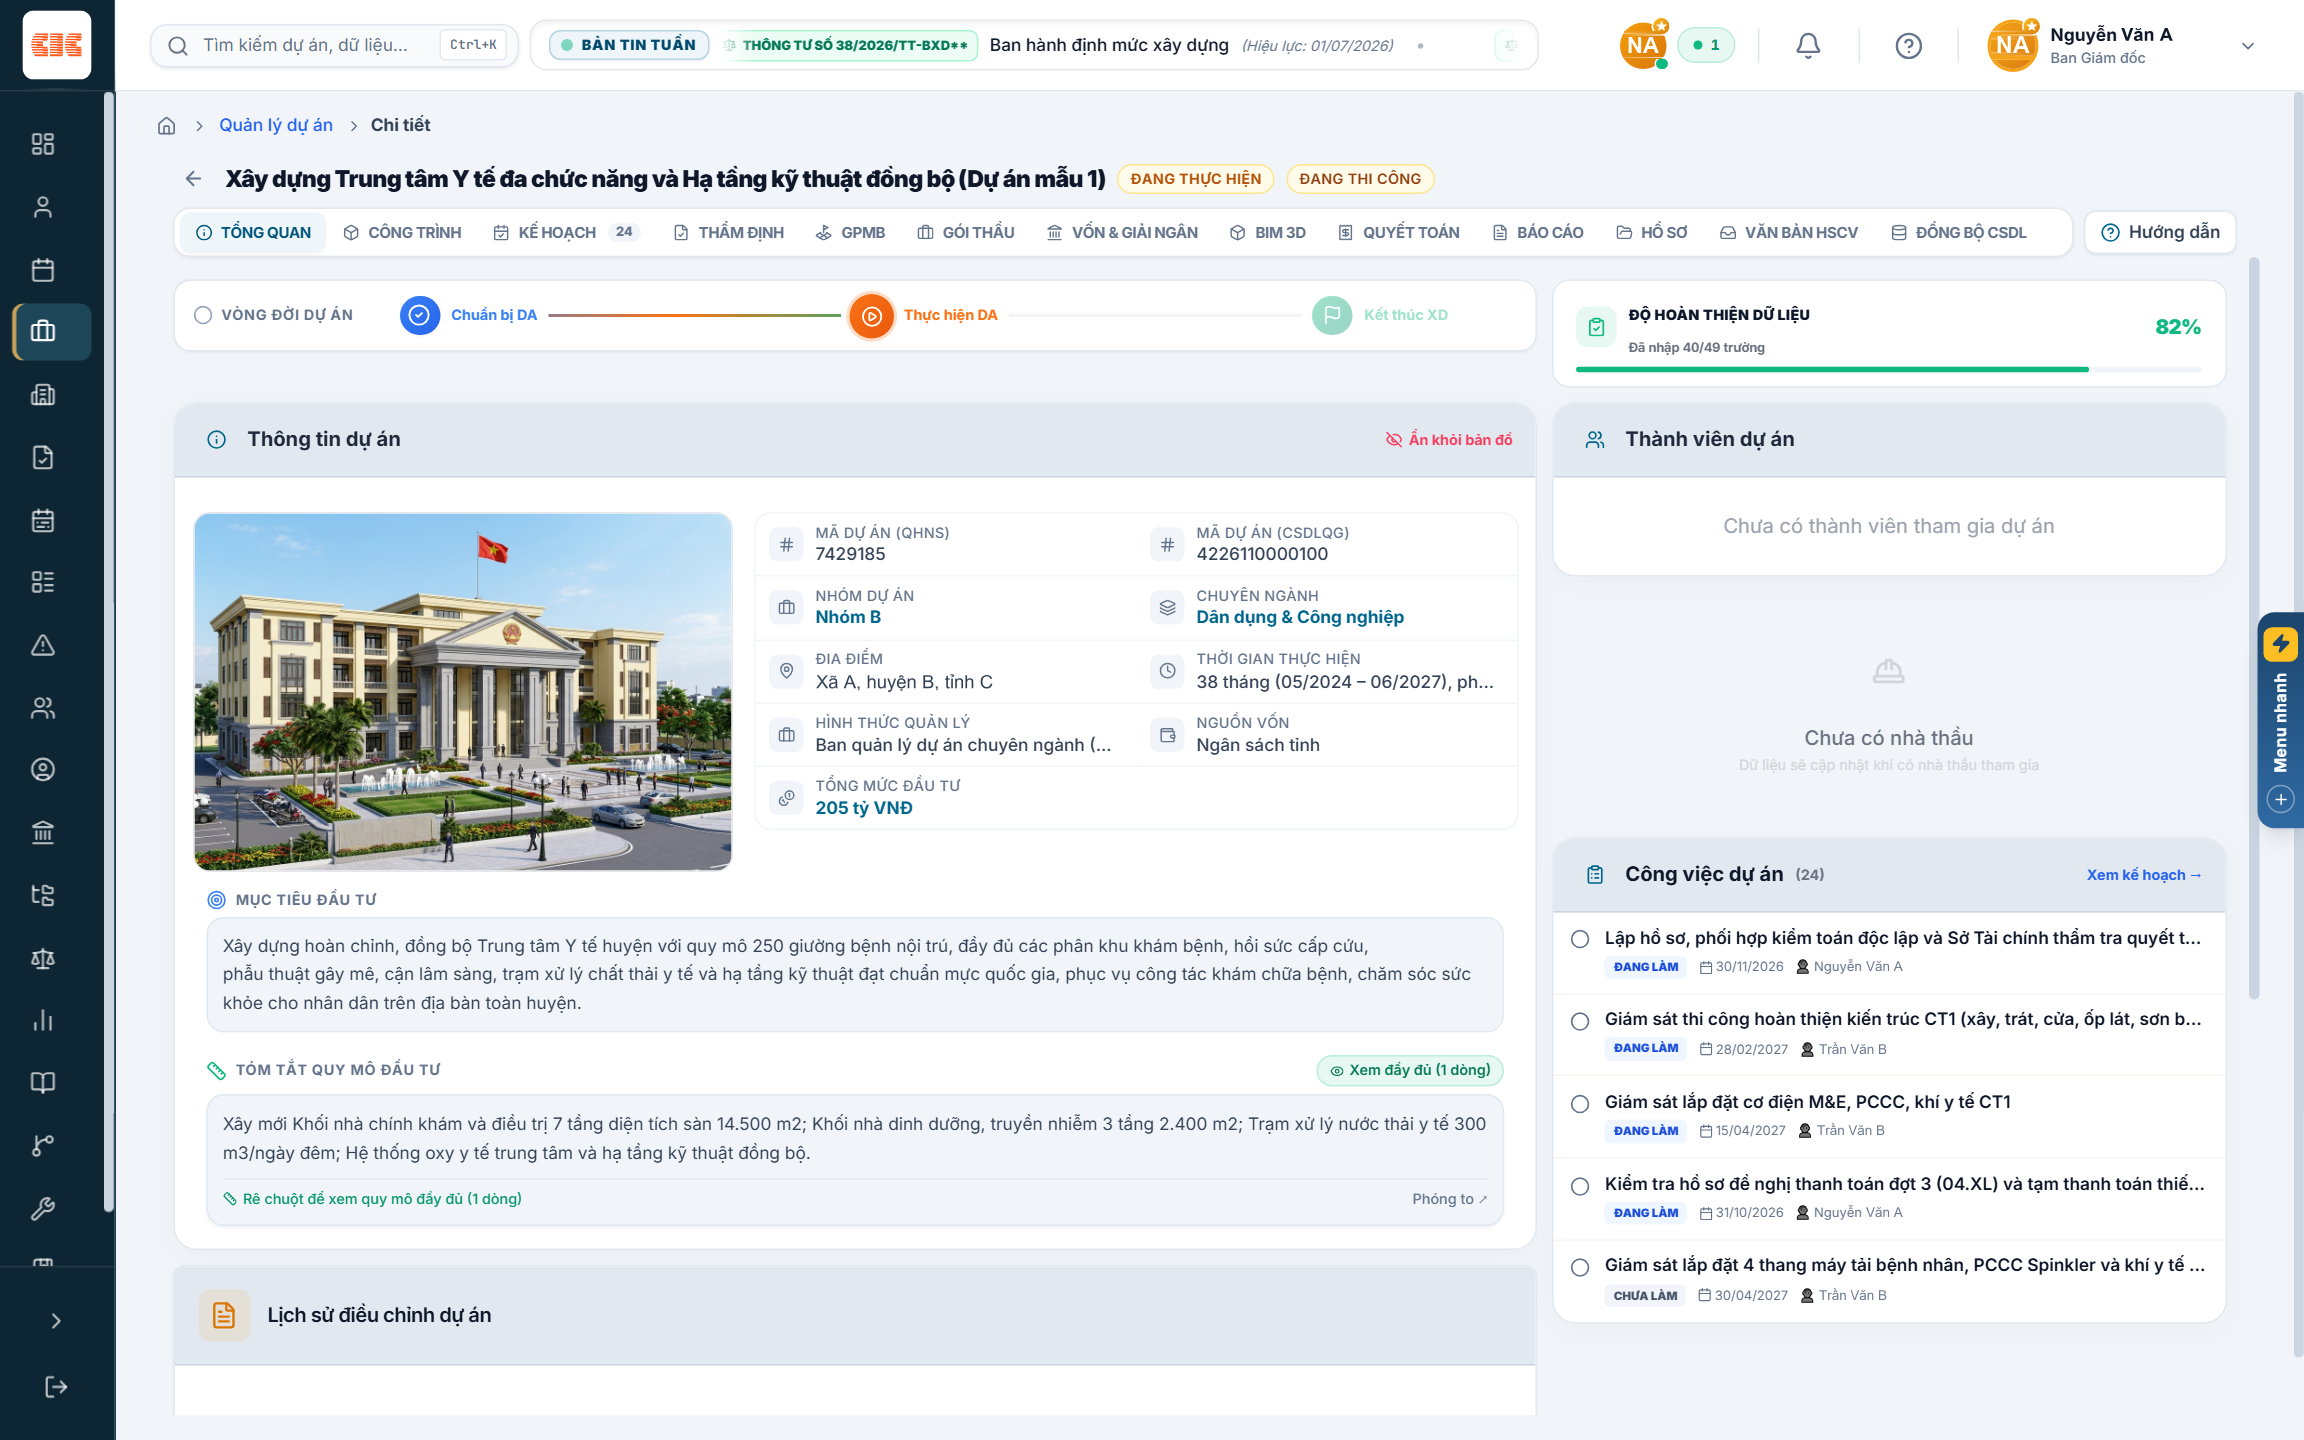Click the Hướng dẫn button
This screenshot has height=1440, width=2304.
pos(2161,233)
